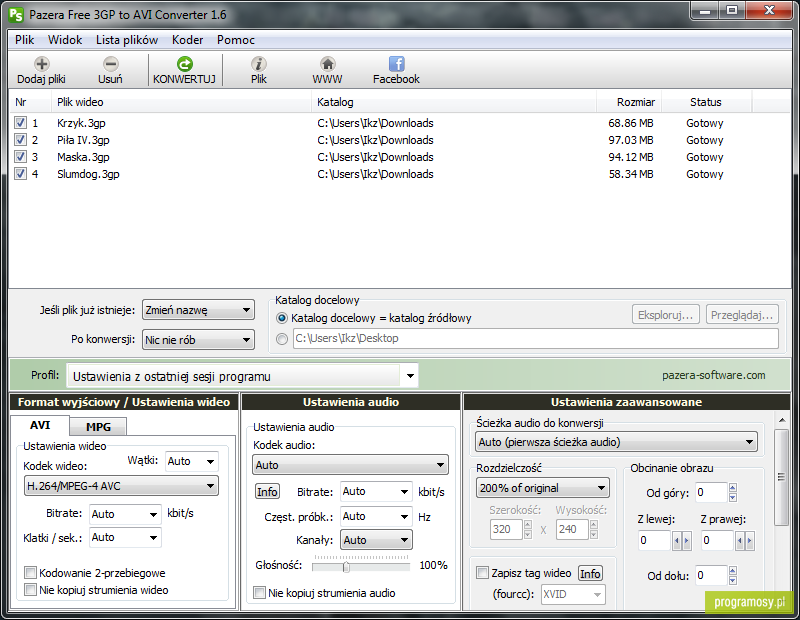This screenshot has width=800, height=620.
Task: Open the Ścieżka audio do konwersji dropdown
Action: point(616,442)
